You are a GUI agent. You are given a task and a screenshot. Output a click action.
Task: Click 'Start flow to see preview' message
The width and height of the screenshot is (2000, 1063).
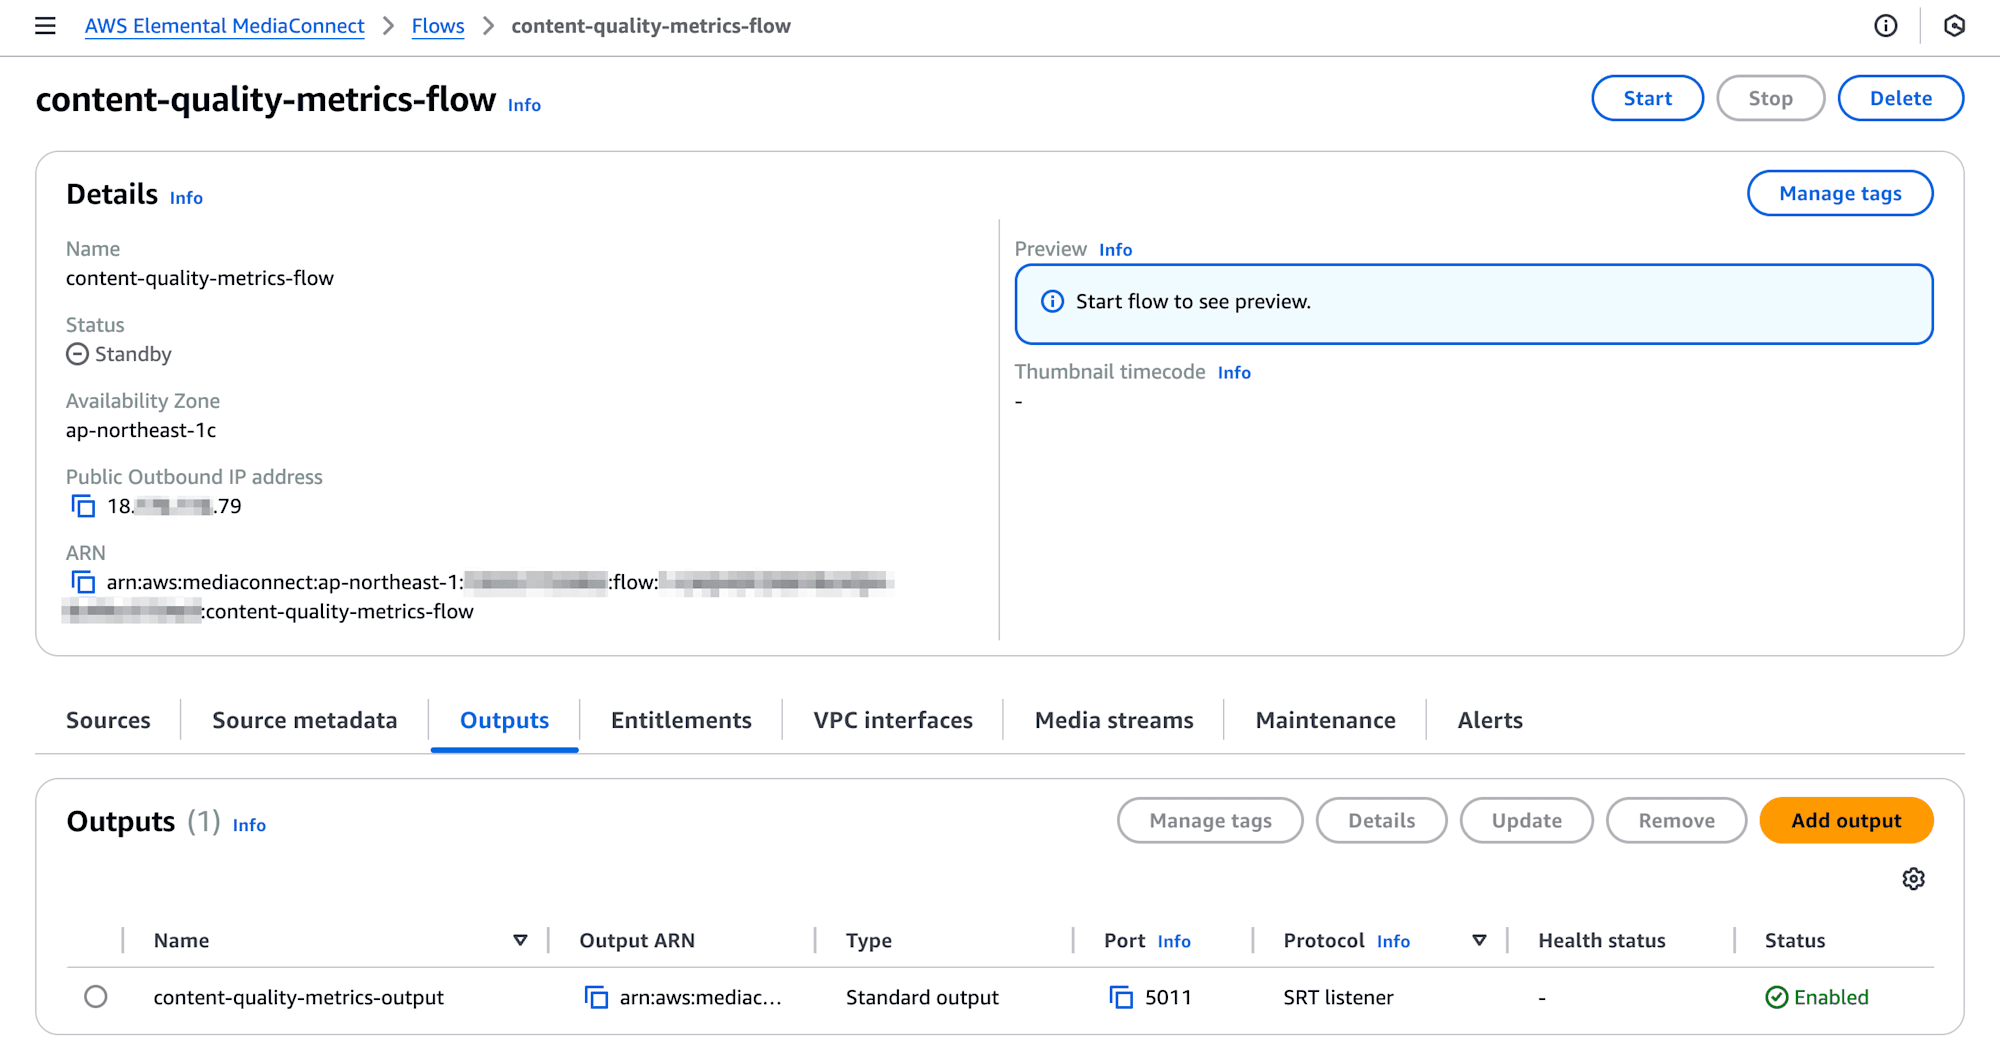1193,302
